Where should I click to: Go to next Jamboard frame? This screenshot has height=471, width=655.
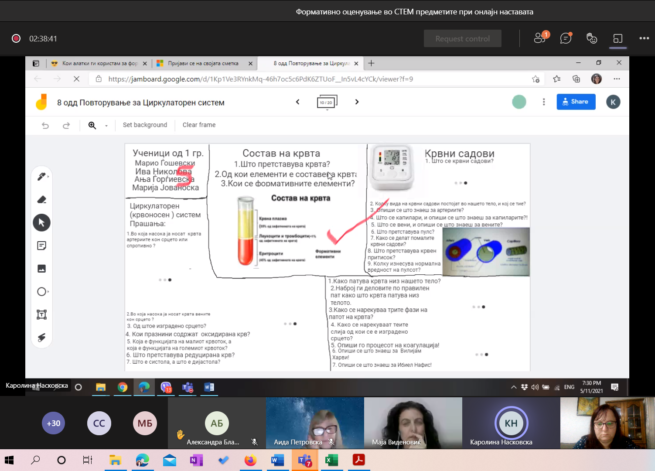coord(357,102)
